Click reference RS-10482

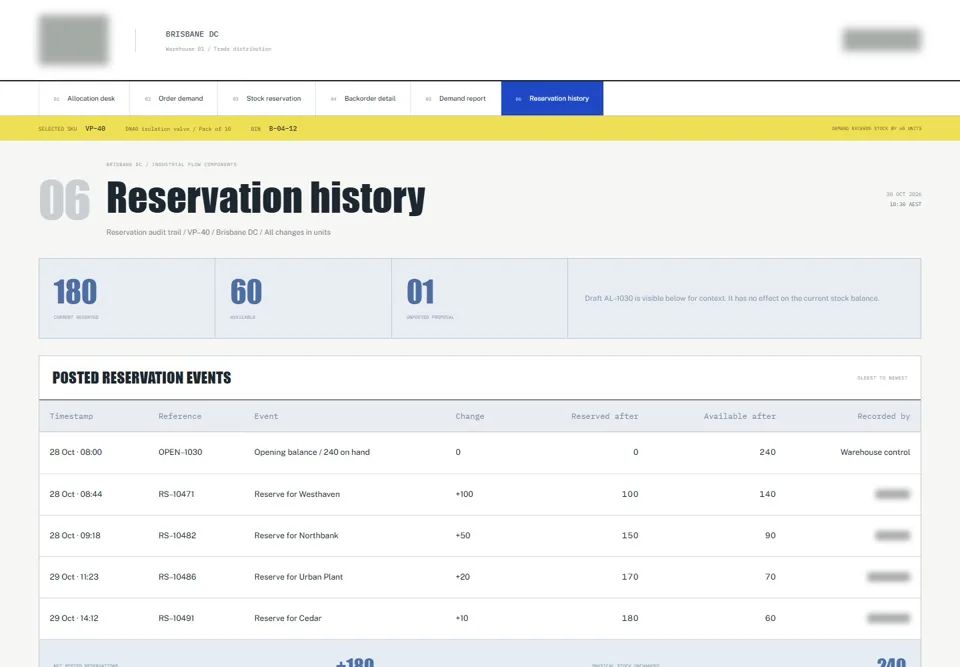point(177,535)
